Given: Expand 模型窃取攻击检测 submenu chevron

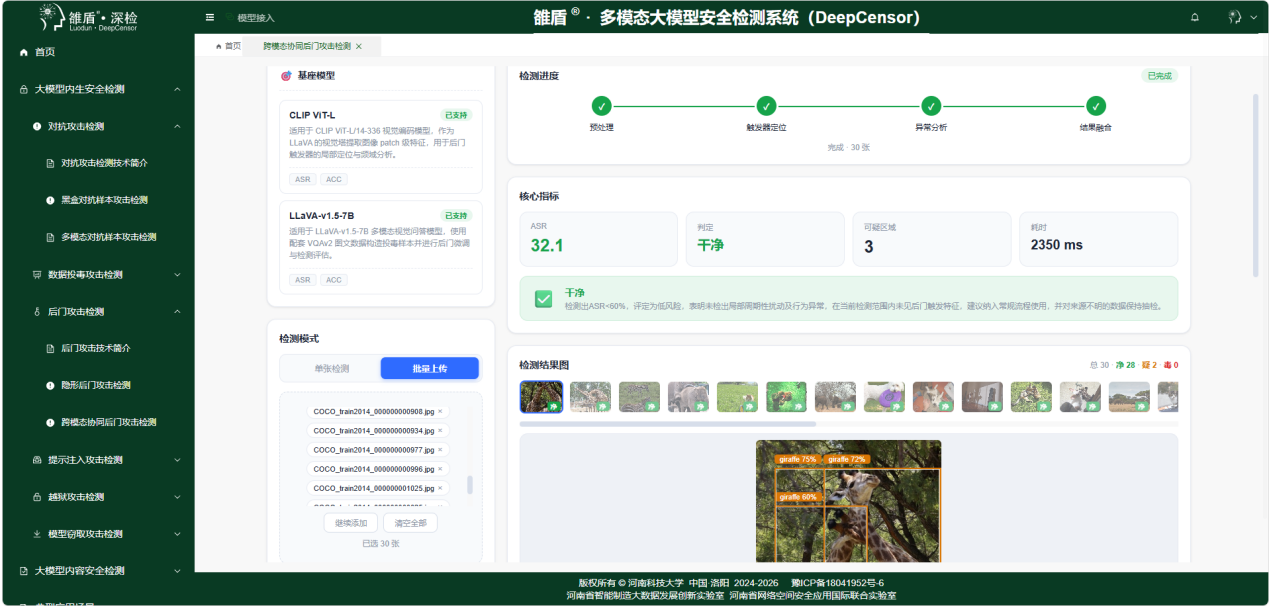Looking at the screenshot, I should click(177, 533).
